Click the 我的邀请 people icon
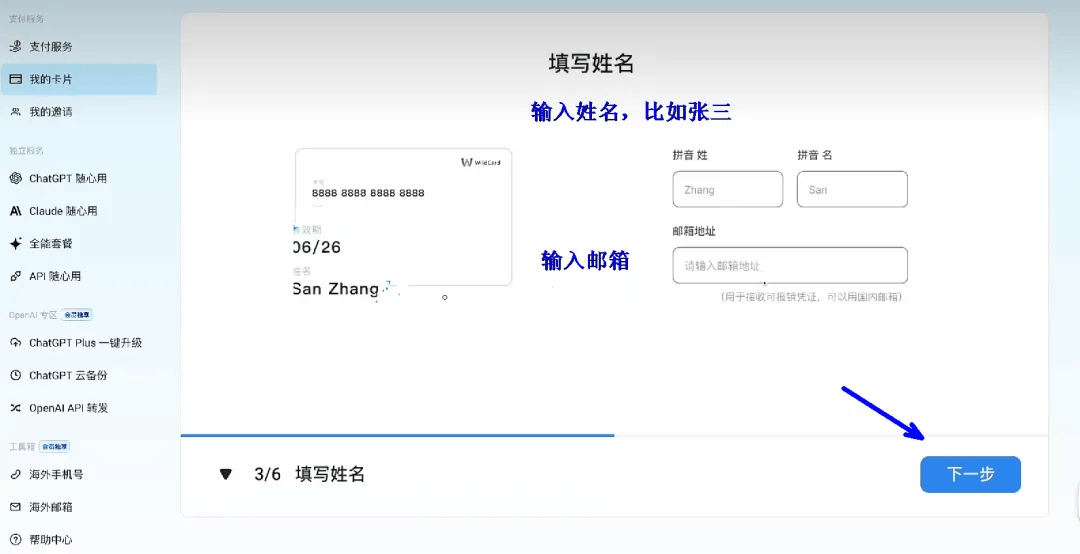 (x=16, y=112)
